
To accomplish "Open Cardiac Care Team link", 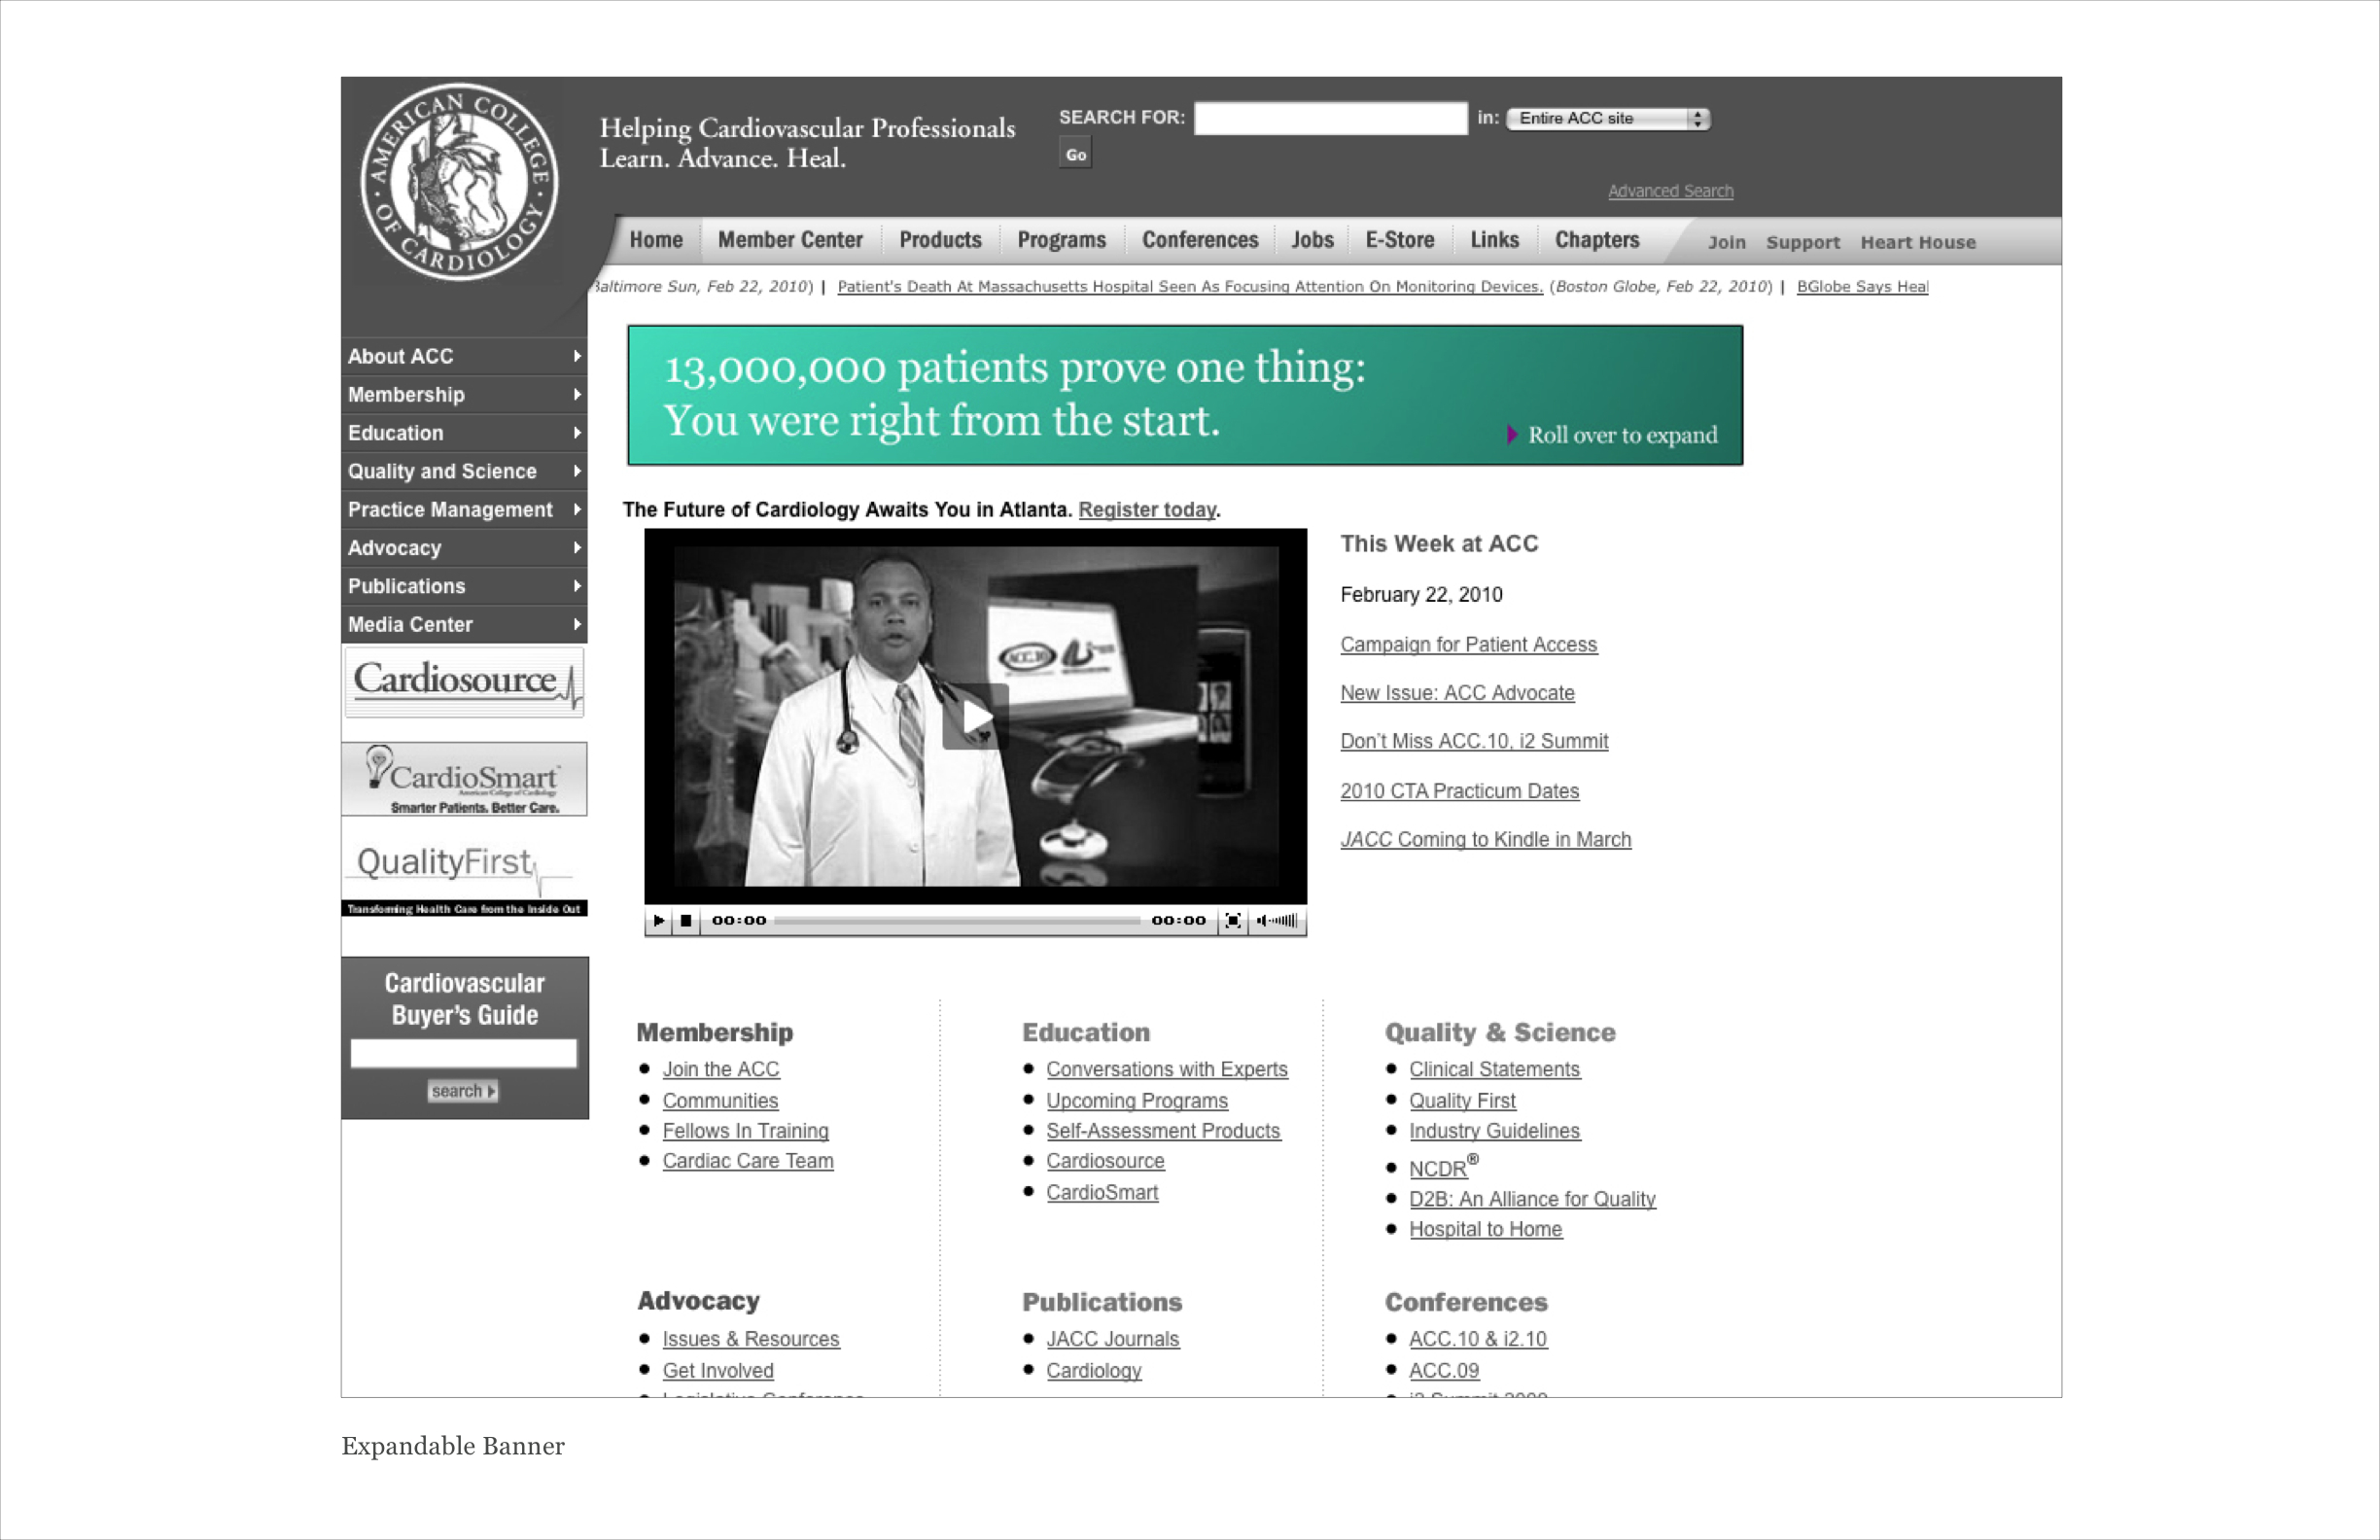I will click(748, 1161).
